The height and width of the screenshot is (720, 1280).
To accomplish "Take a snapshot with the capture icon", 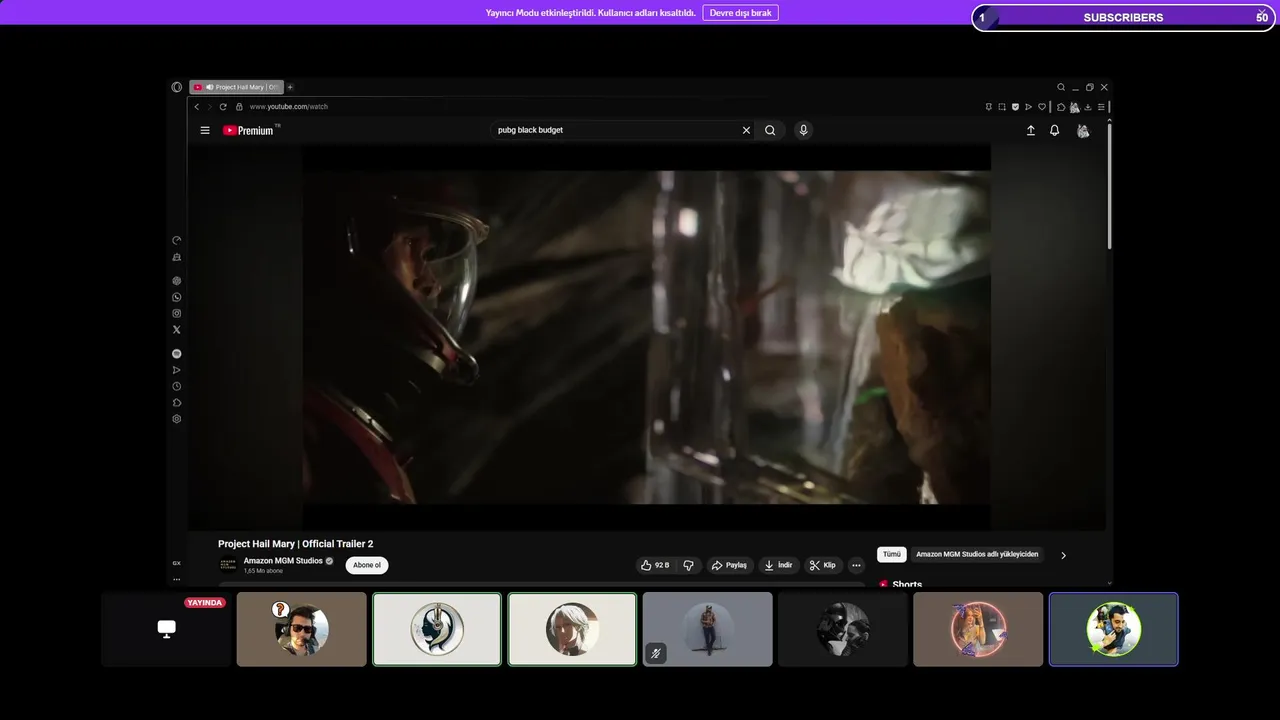I will [x=1002, y=107].
